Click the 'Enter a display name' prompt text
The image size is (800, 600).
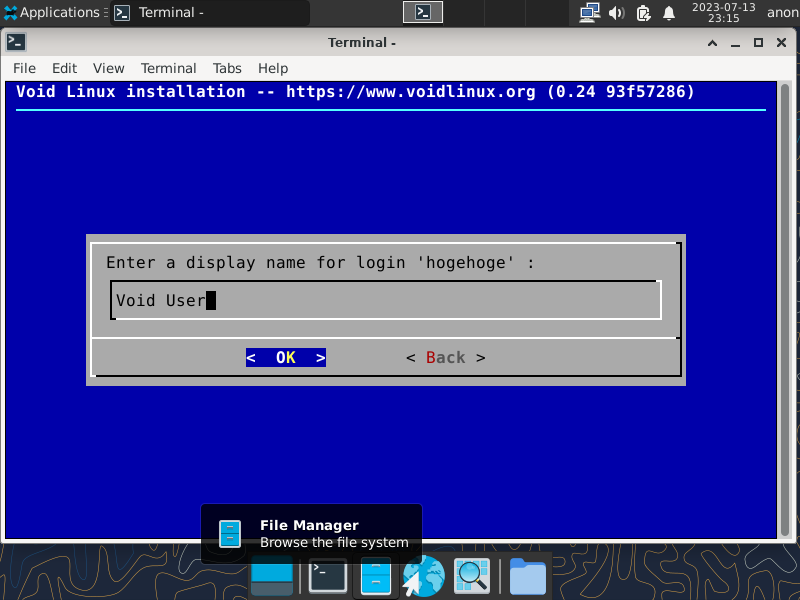pyautogui.click(x=320, y=263)
